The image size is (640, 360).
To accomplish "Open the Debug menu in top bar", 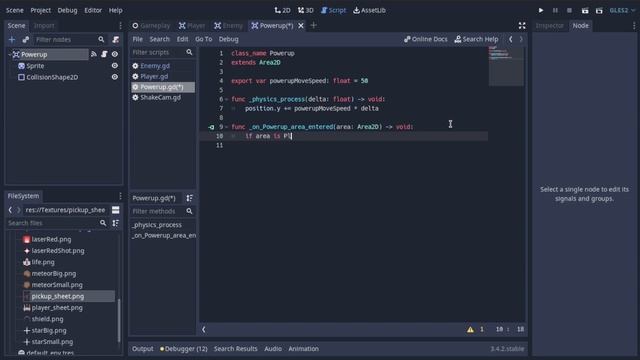I will tap(67, 10).
